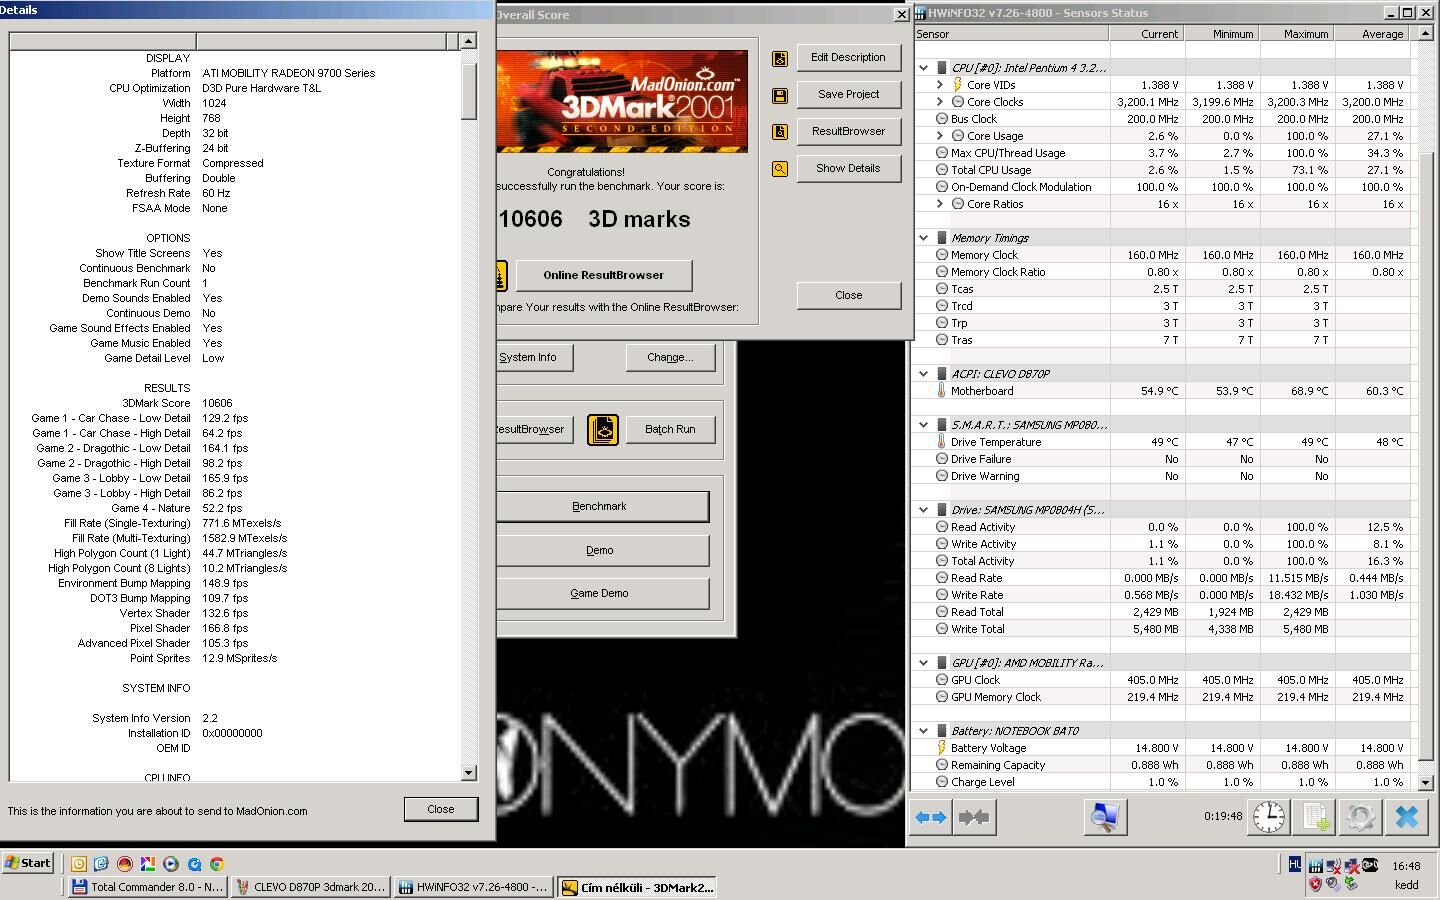Screen dimensions: 1440x900
Task: Click Details list scroll-up arrow
Action: tap(468, 41)
